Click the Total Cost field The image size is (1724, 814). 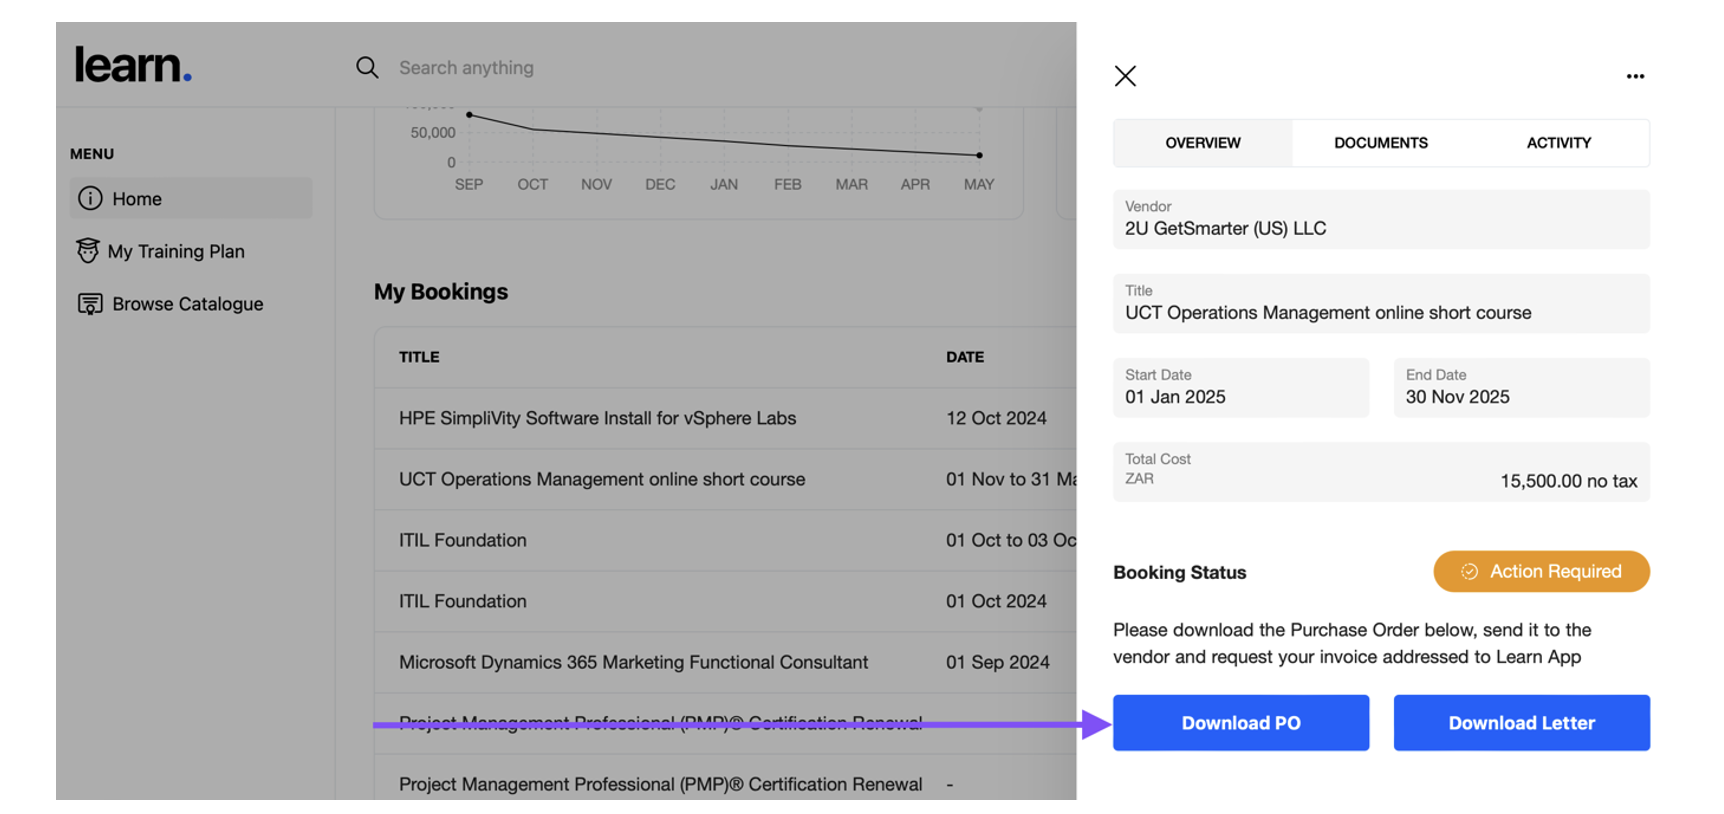click(x=1380, y=471)
